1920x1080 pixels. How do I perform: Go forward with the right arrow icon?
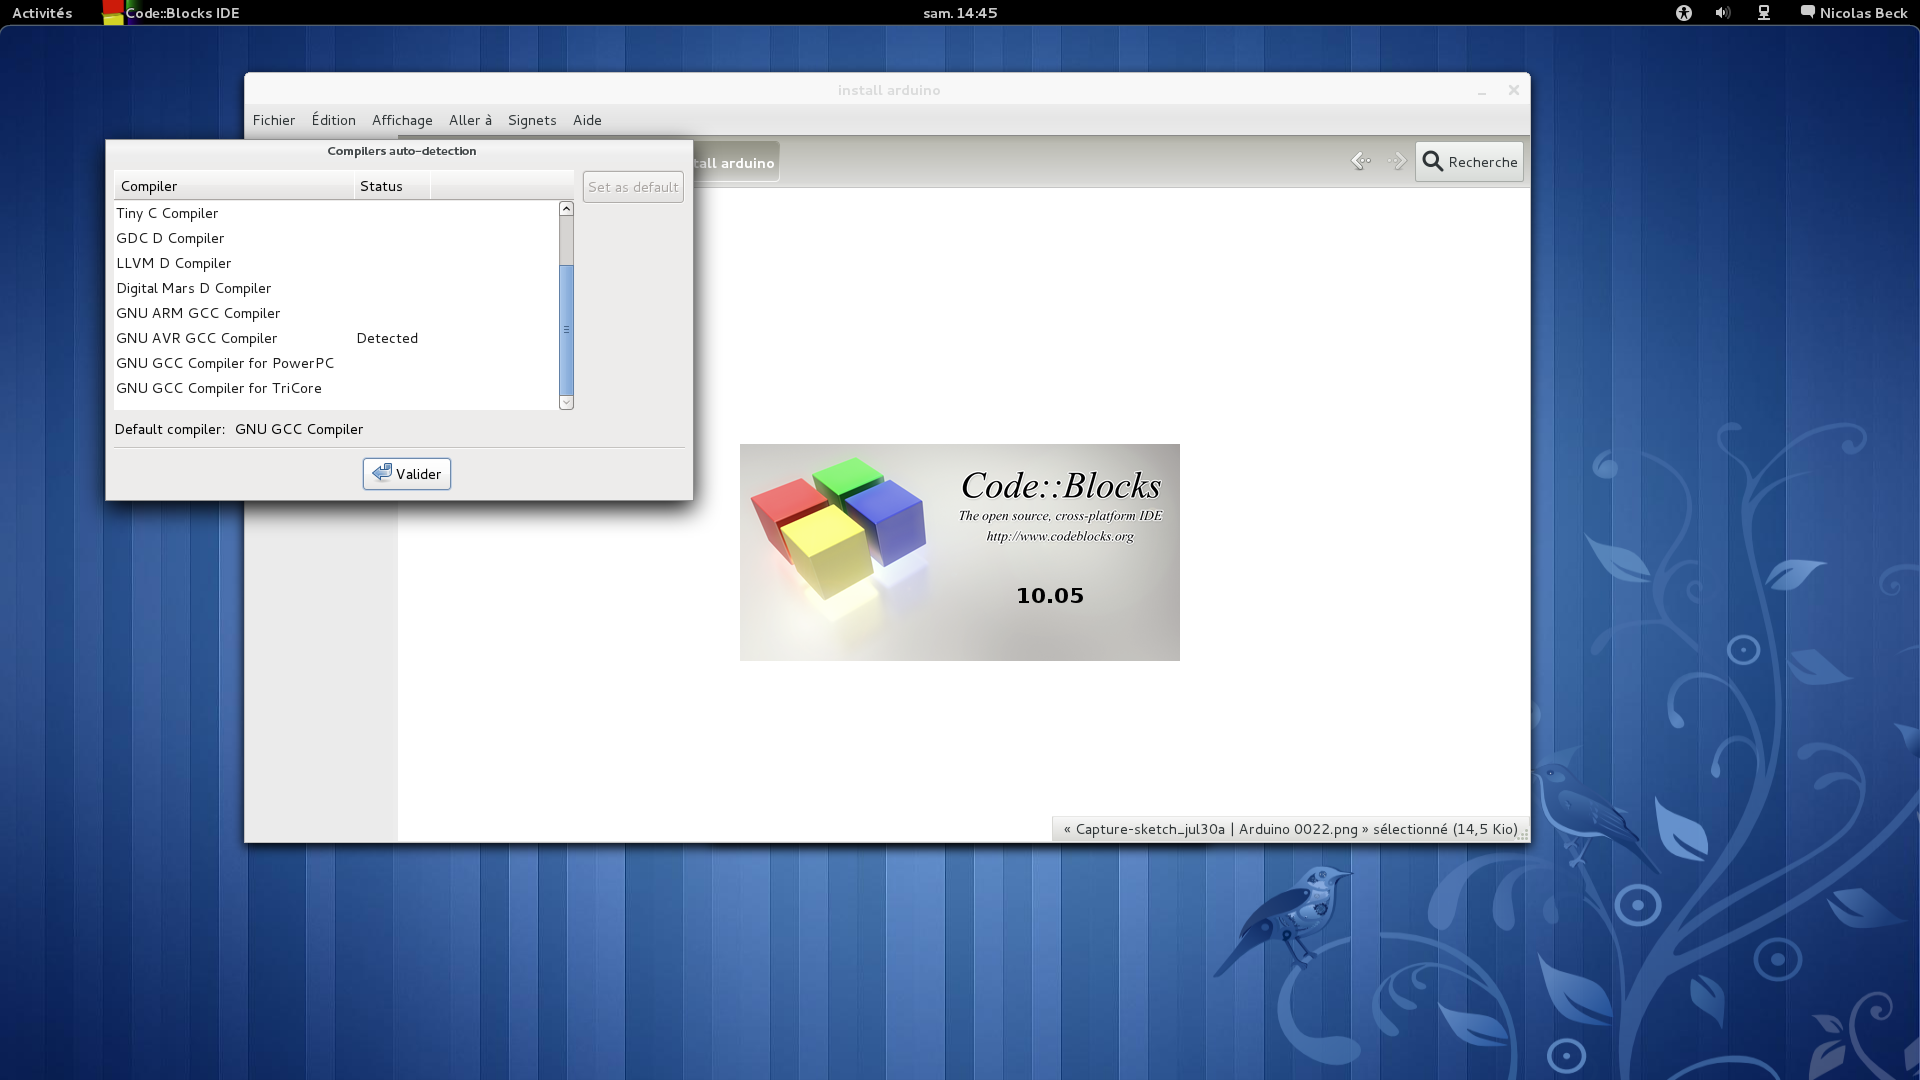[1397, 161]
